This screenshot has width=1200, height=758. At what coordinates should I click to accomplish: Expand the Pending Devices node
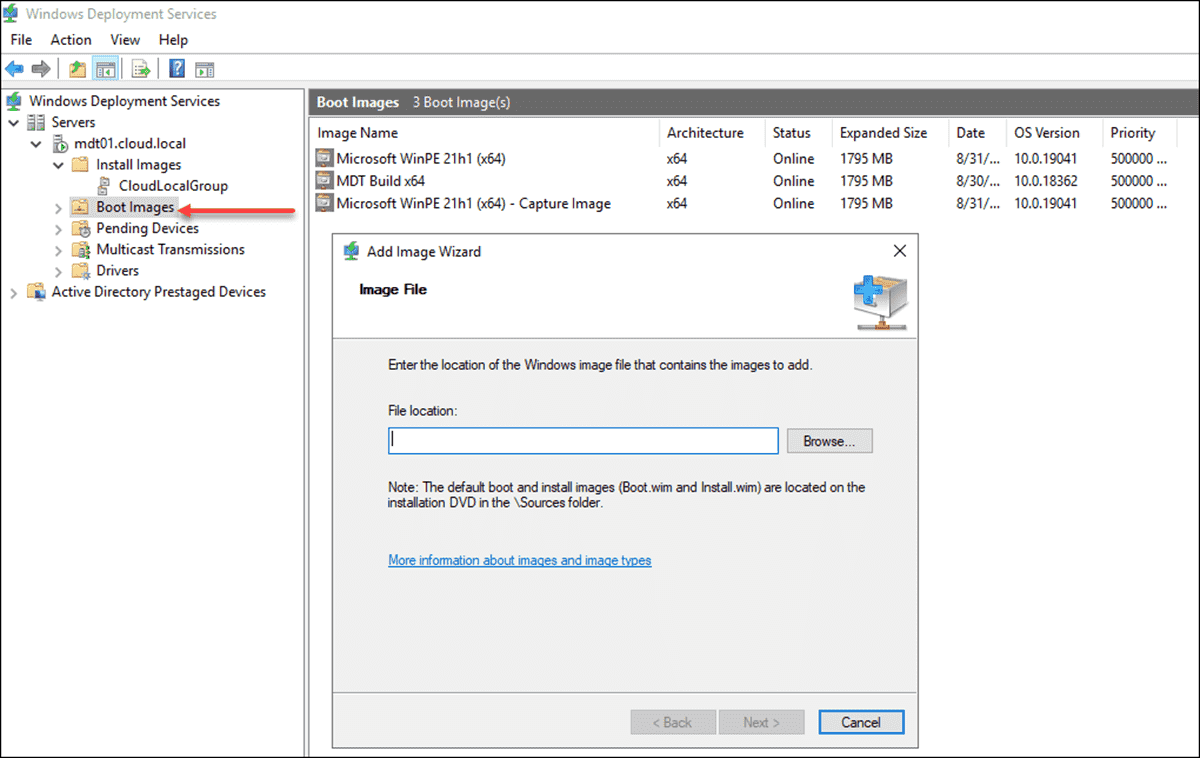[x=58, y=229]
